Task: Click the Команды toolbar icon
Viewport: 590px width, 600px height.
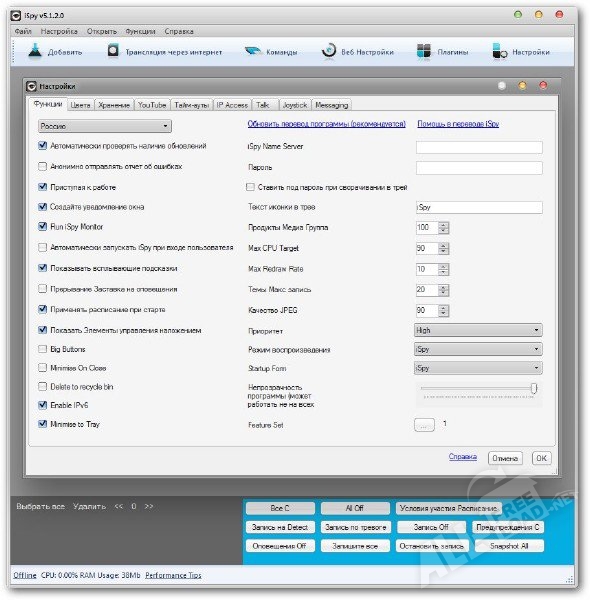Action: click(253, 51)
